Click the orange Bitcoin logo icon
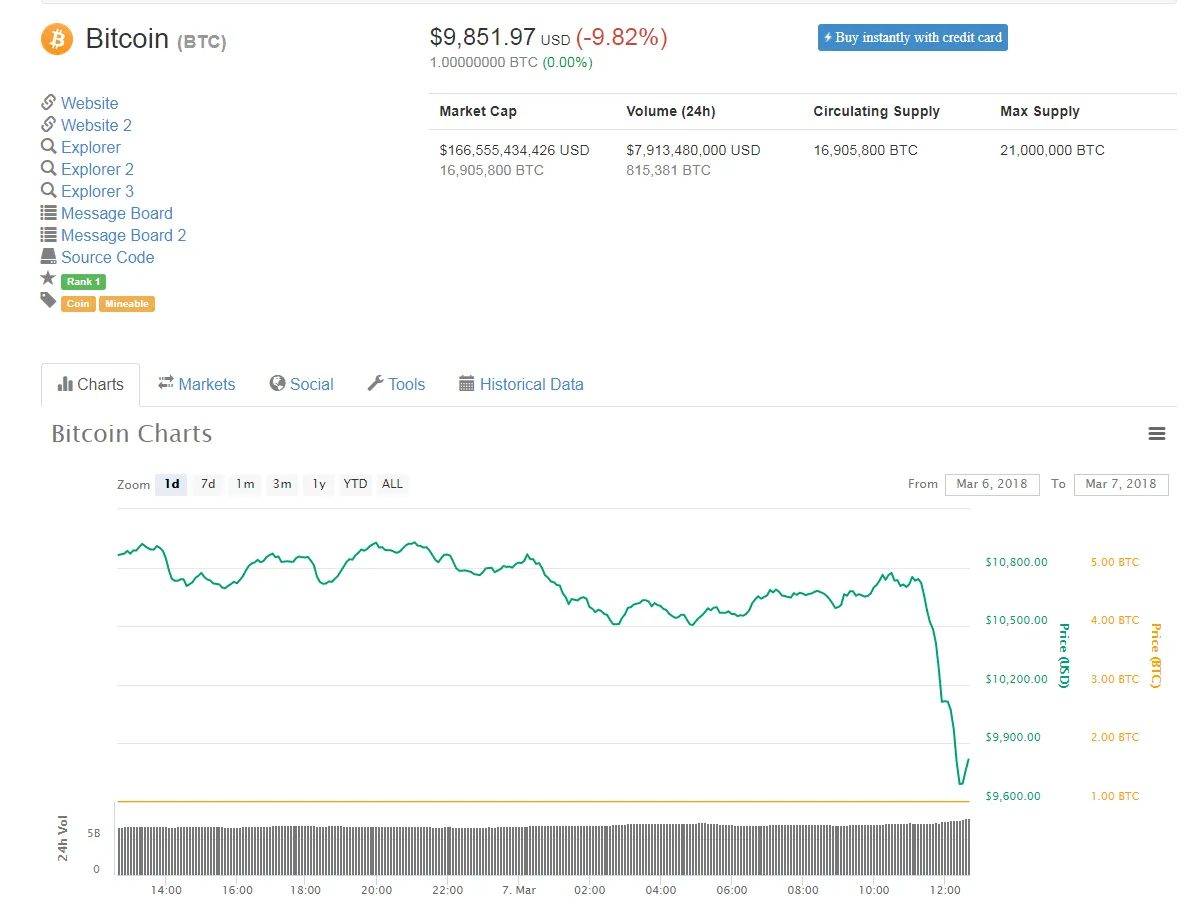Screen dimensions: 1198x917 click(57, 39)
